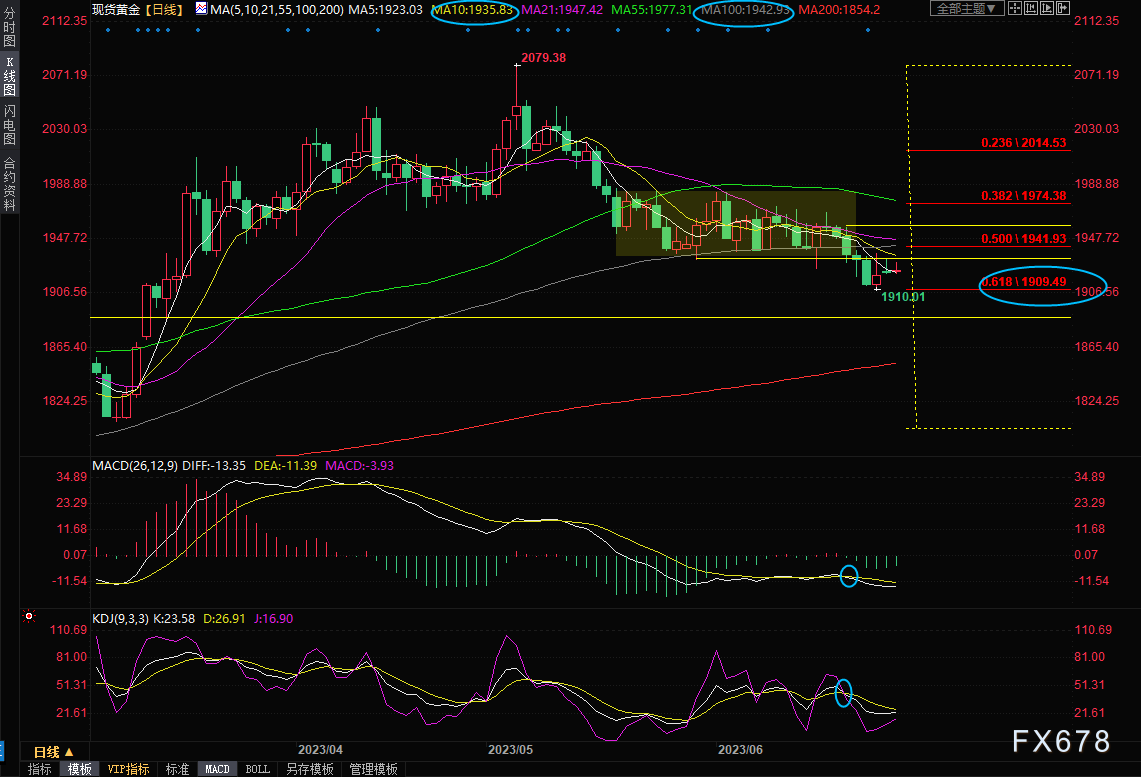Toggle the MACD indicator button
Viewport: 1141px width, 777px height.
coord(217,769)
